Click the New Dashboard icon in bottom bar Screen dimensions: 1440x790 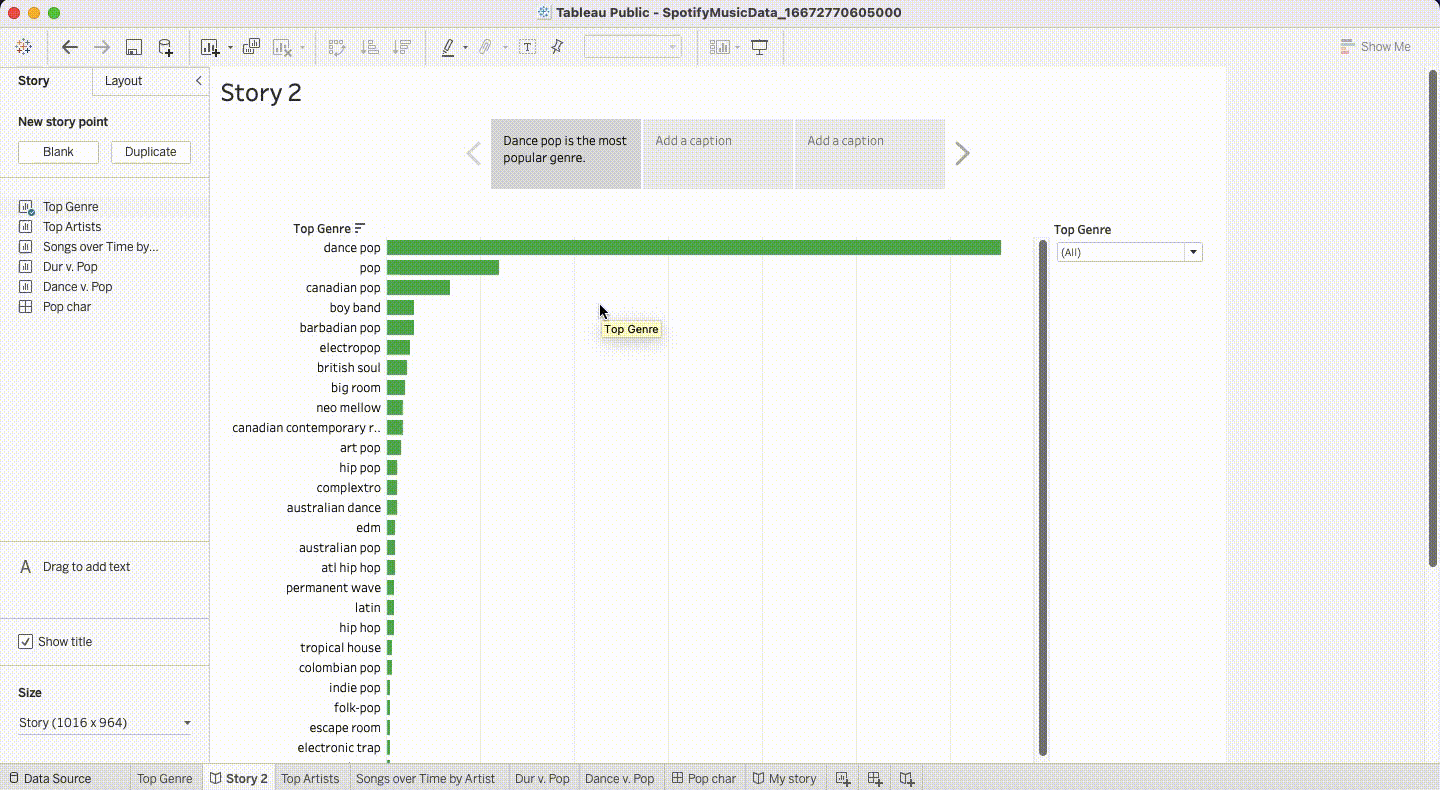tap(875, 779)
